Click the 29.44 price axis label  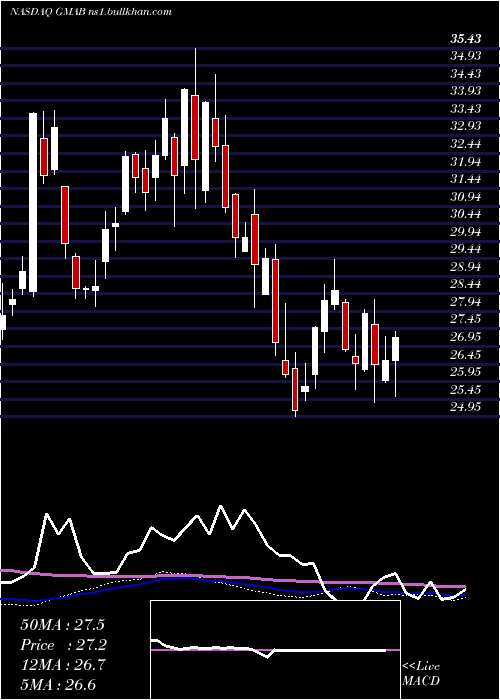[x=466, y=250]
